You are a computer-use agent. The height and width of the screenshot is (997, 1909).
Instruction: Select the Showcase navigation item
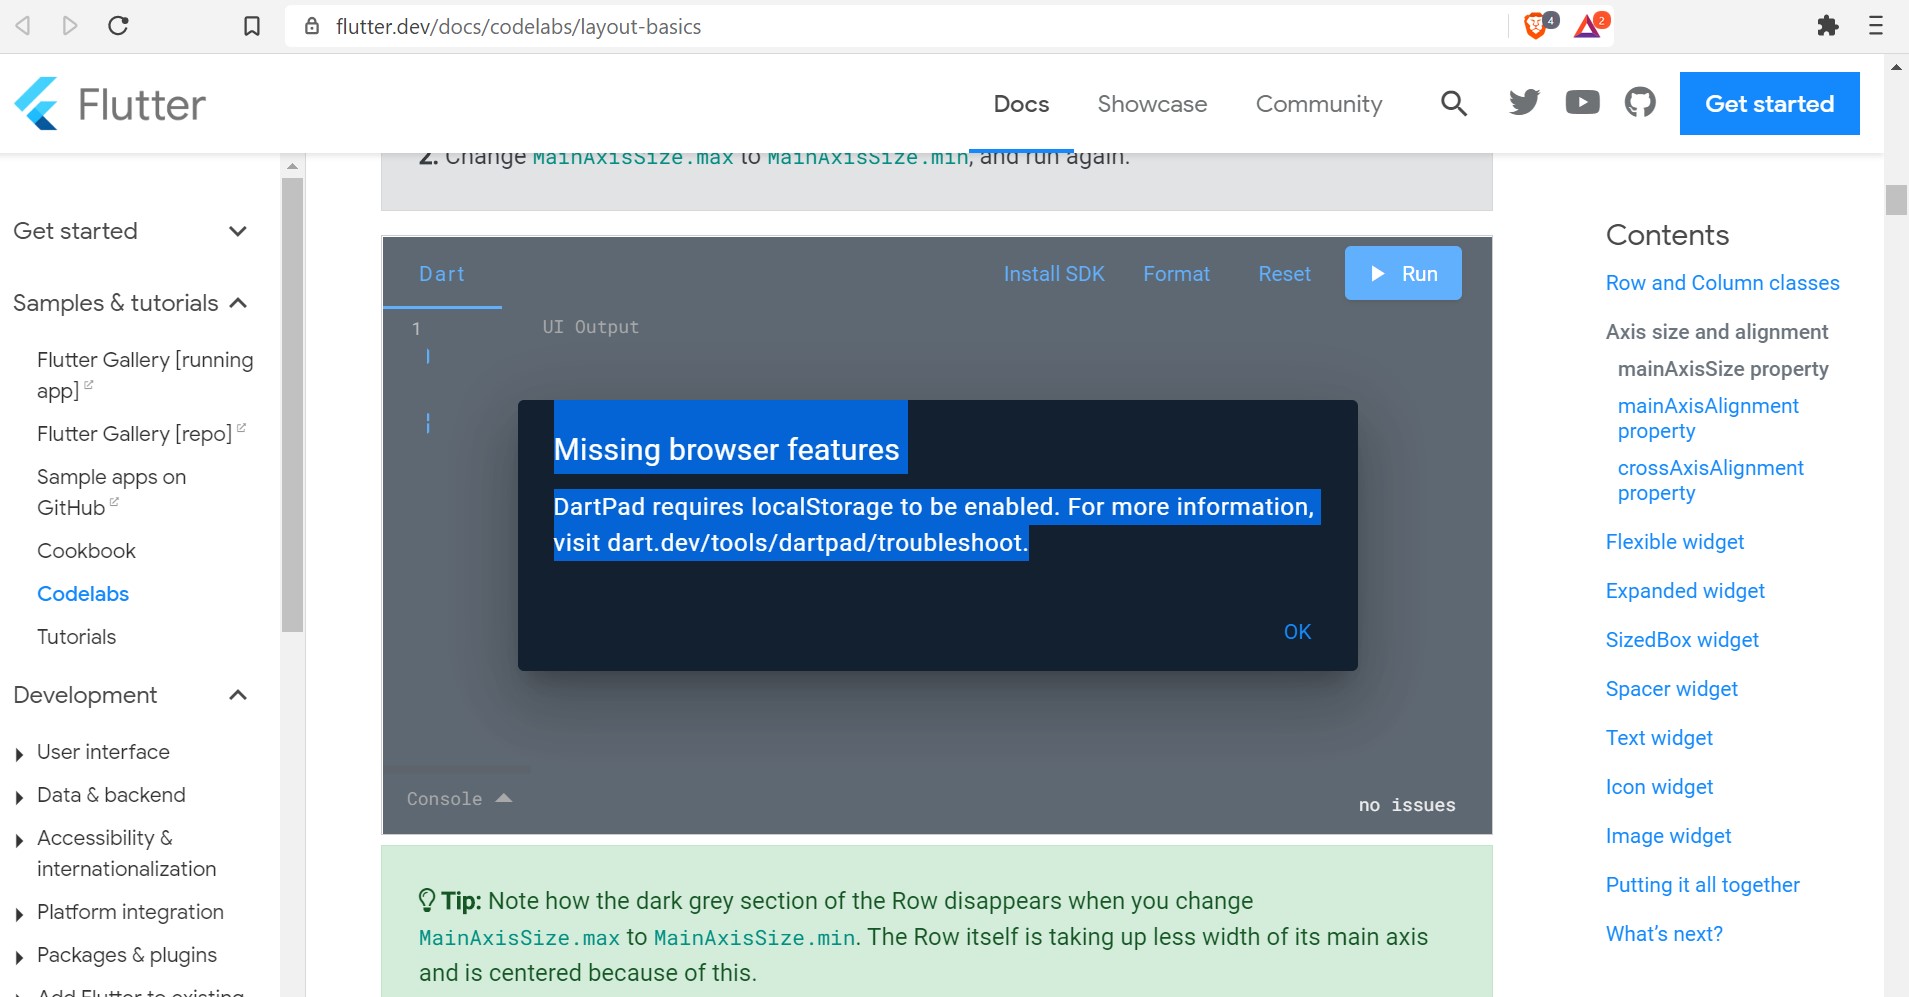[1152, 104]
